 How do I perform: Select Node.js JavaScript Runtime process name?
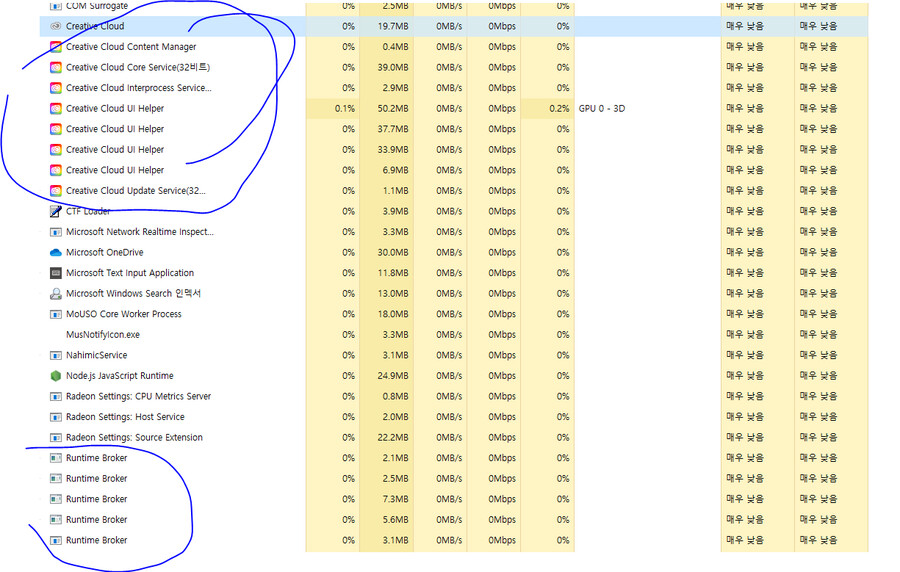(119, 376)
